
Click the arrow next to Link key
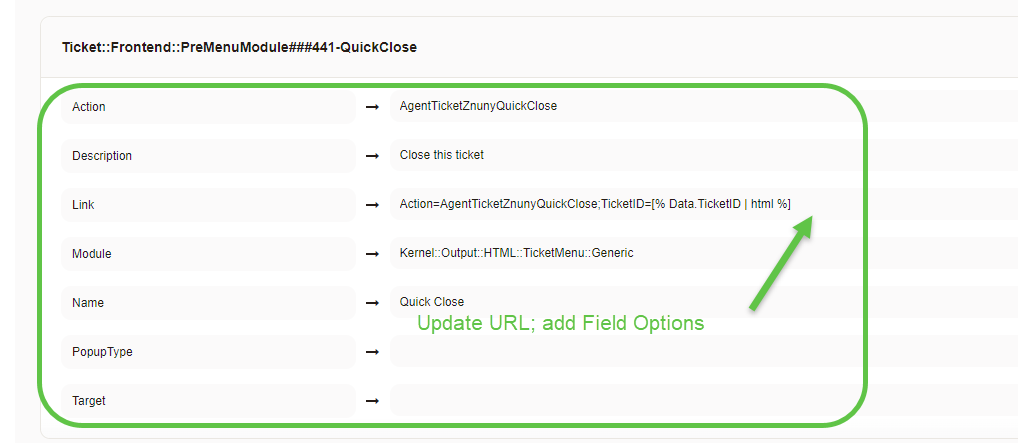[372, 204]
